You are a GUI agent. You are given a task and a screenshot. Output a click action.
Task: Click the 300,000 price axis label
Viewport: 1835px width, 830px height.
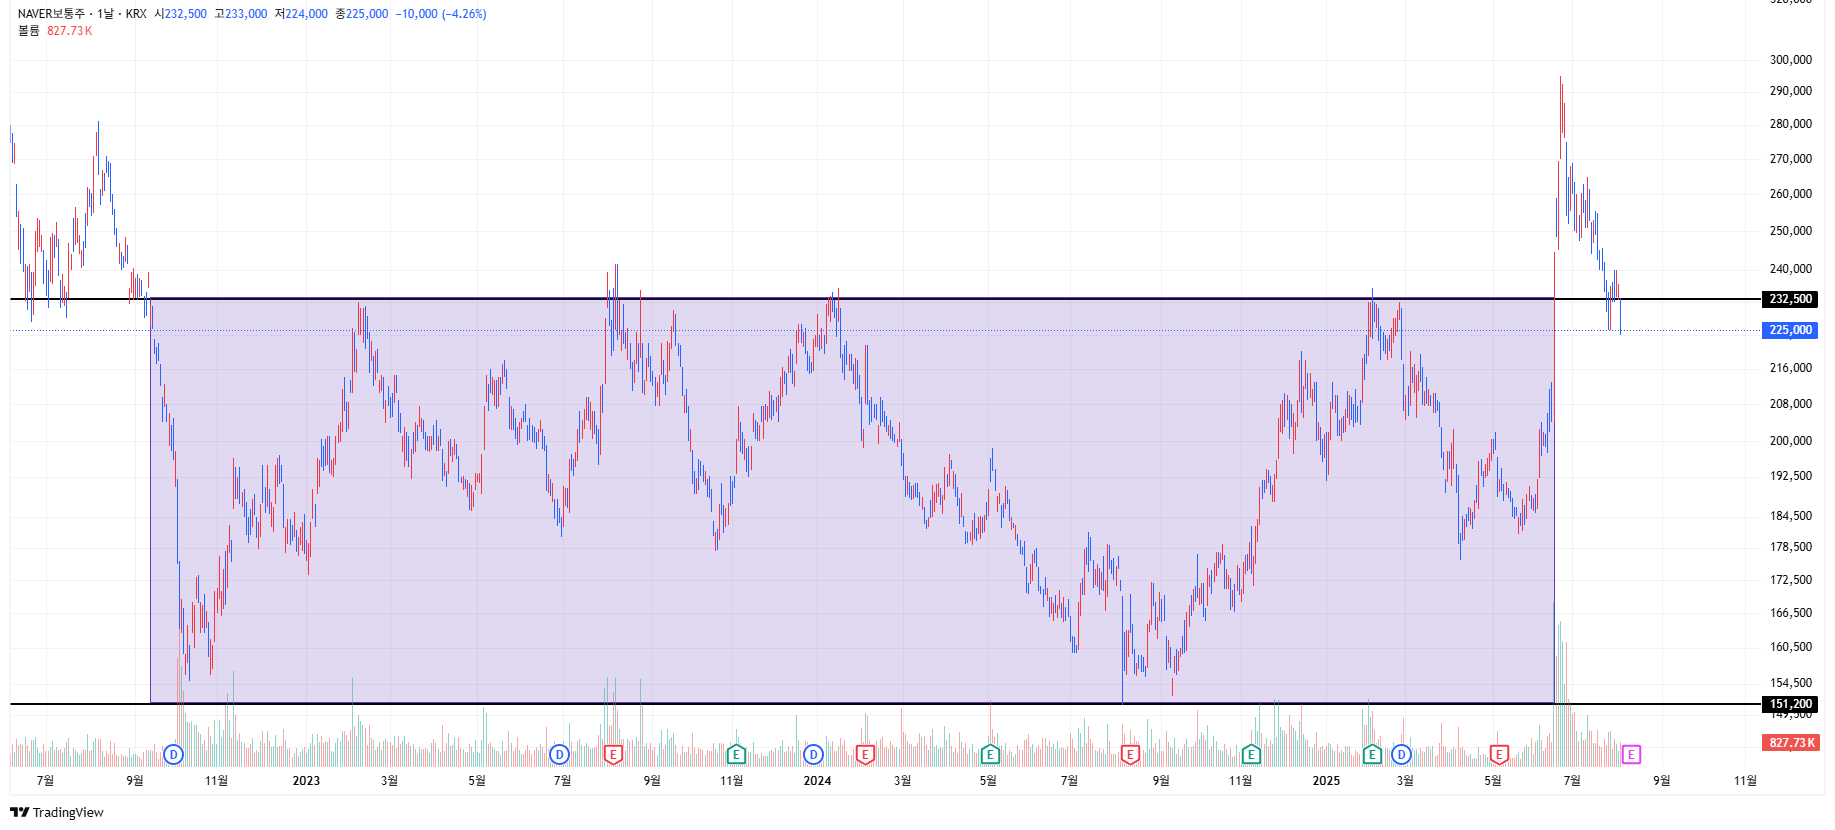pos(1791,60)
